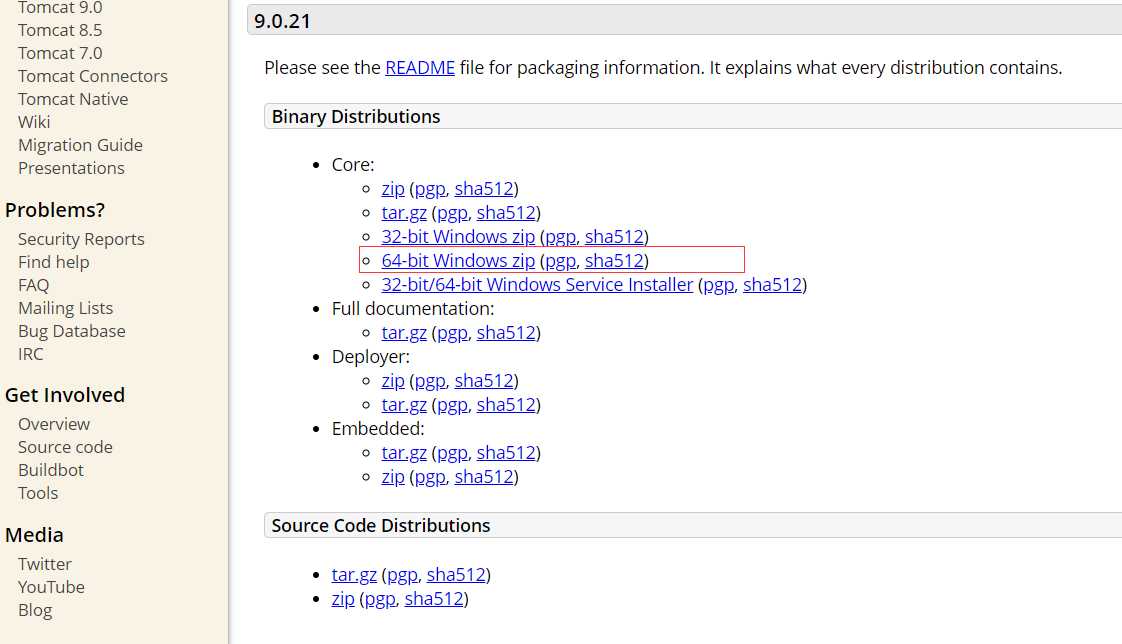Open the Migration Guide link

tap(80, 145)
